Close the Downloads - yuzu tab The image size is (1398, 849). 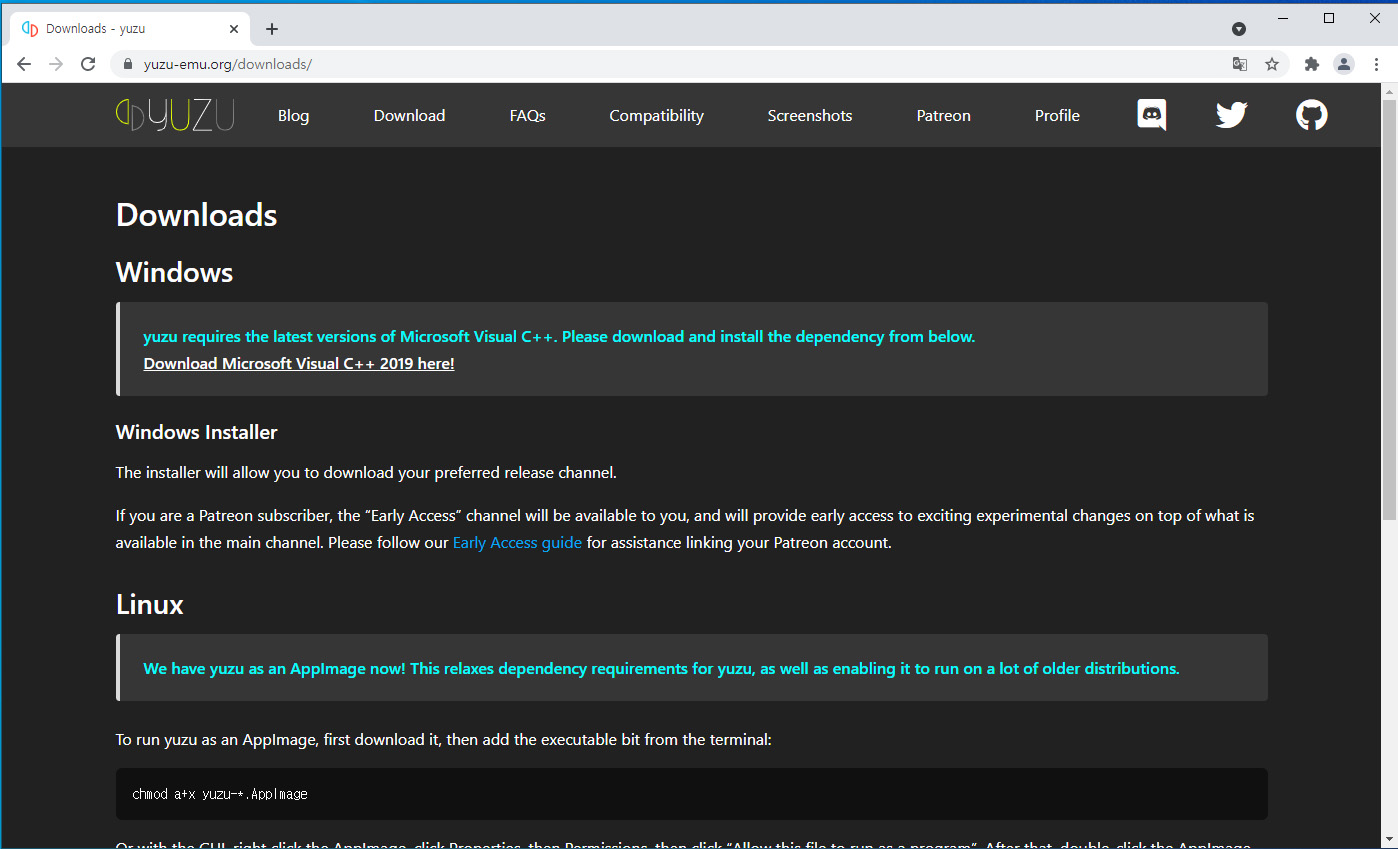[235, 29]
